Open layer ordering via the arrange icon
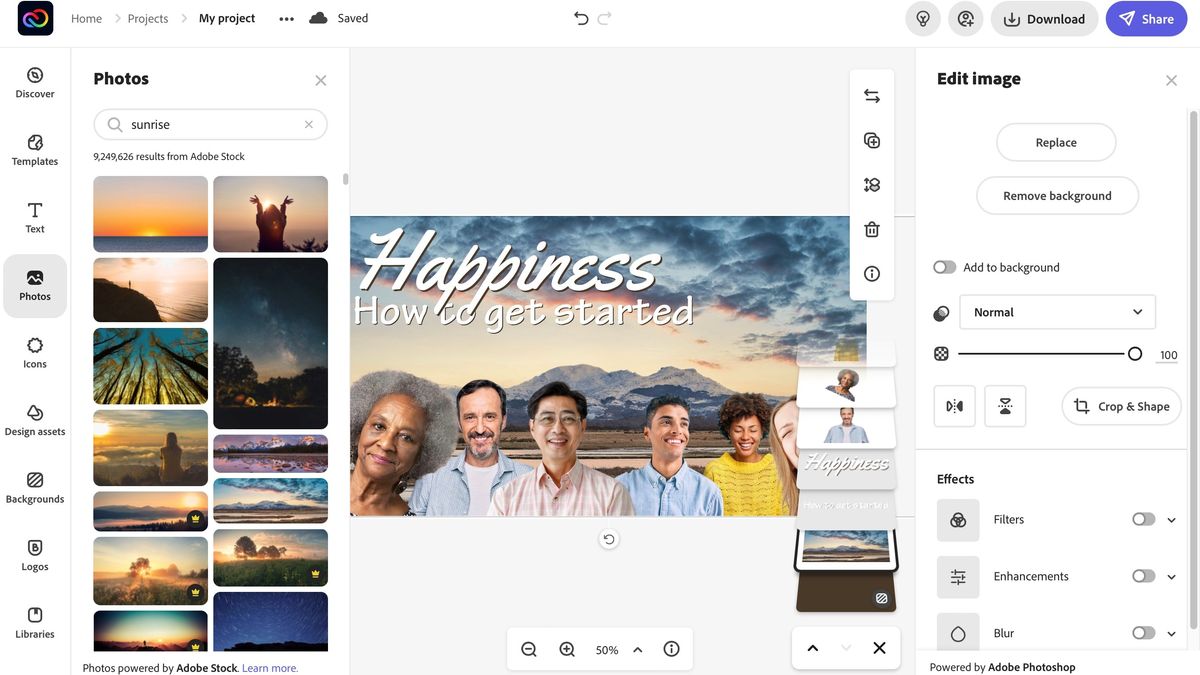This screenshot has width=1200, height=675. click(870, 183)
